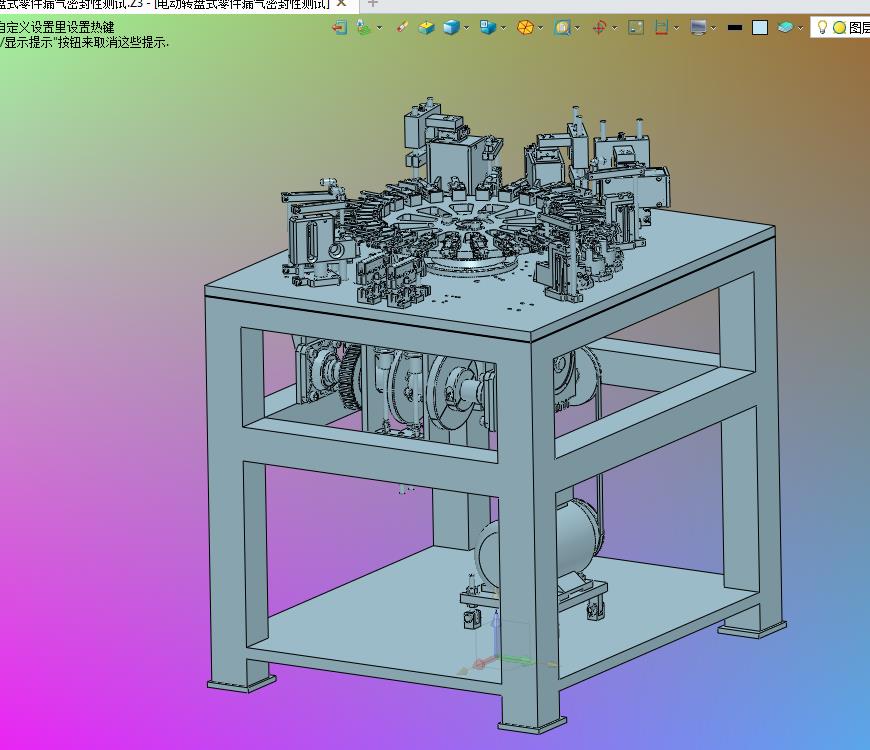870x750 pixels.
Task: Click the blue cube with window icon
Action: tap(488, 27)
